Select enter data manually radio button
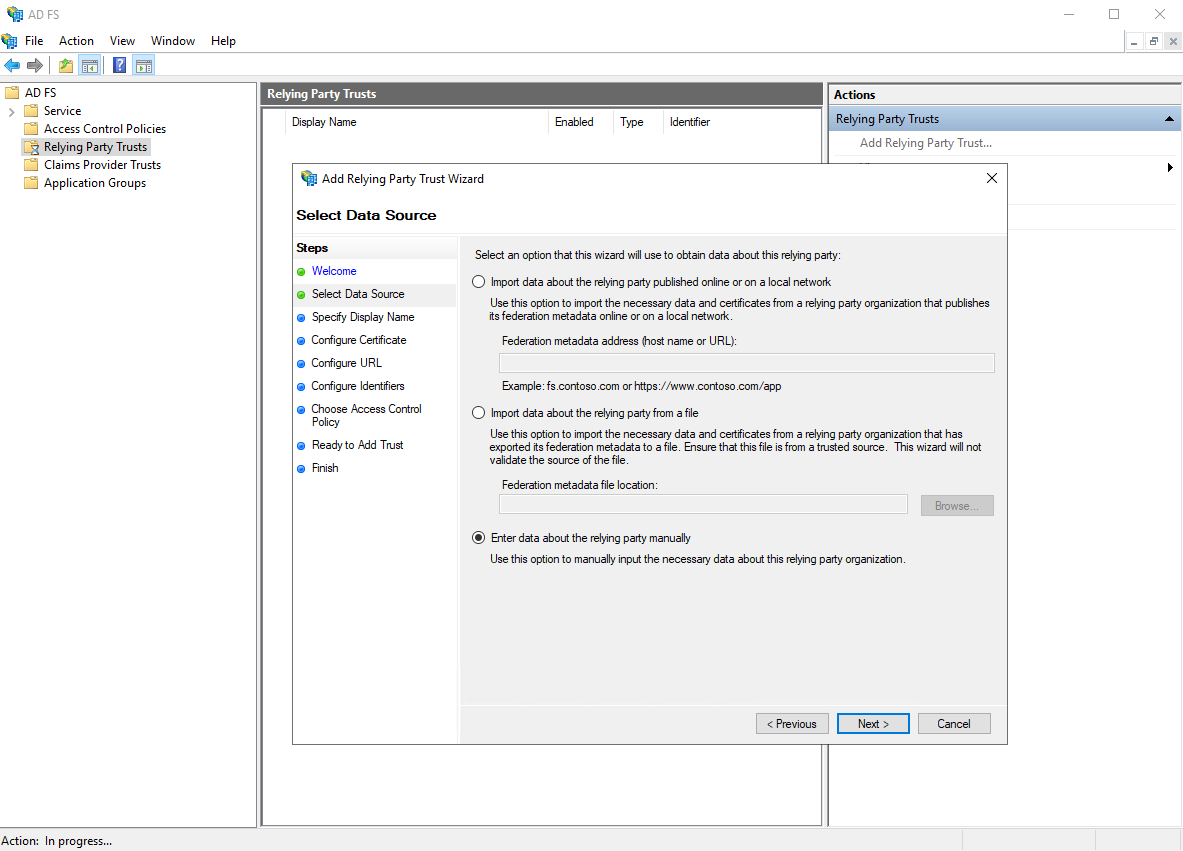Viewport: 1183px width, 851px height. coord(478,538)
